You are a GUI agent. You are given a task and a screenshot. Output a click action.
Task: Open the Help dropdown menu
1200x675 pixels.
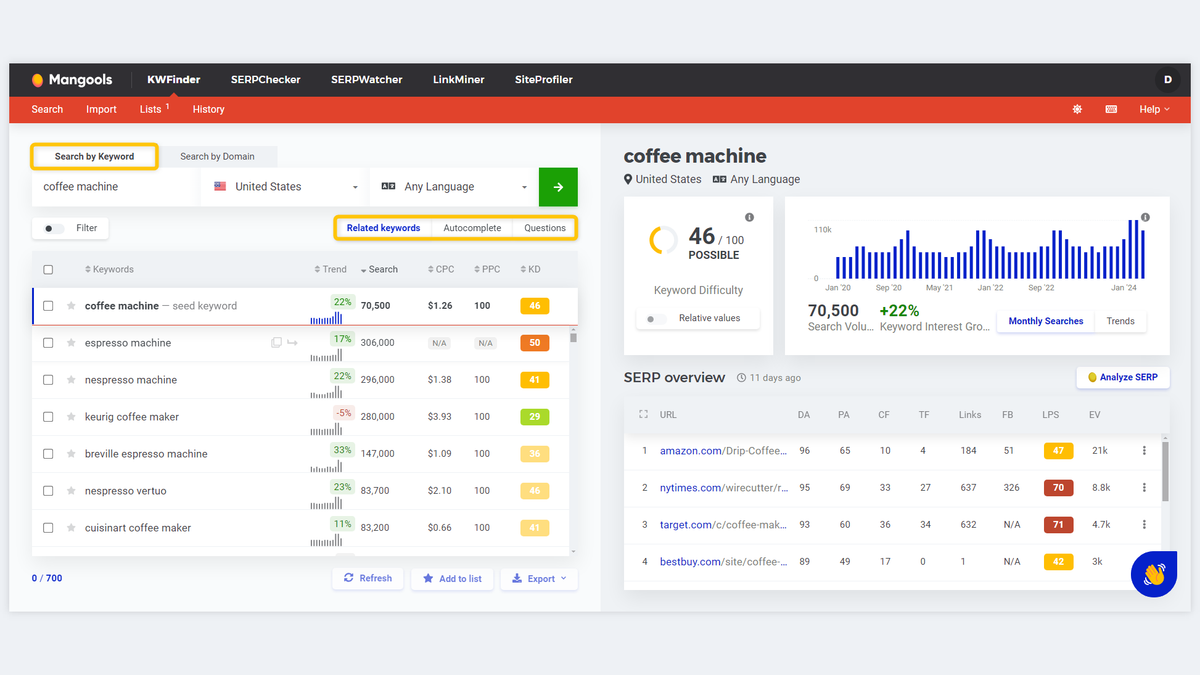(x=1154, y=109)
